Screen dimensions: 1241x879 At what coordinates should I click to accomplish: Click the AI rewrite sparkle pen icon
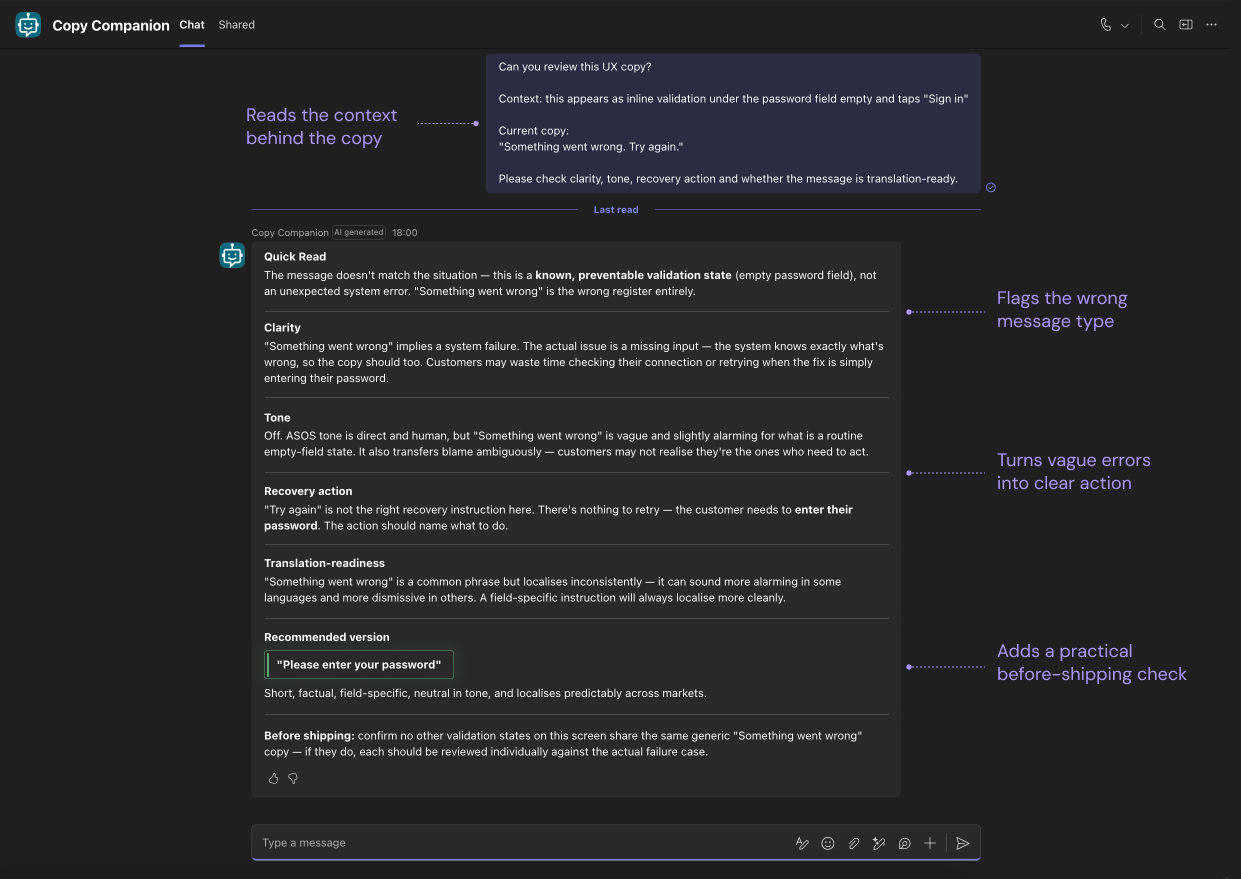point(879,843)
